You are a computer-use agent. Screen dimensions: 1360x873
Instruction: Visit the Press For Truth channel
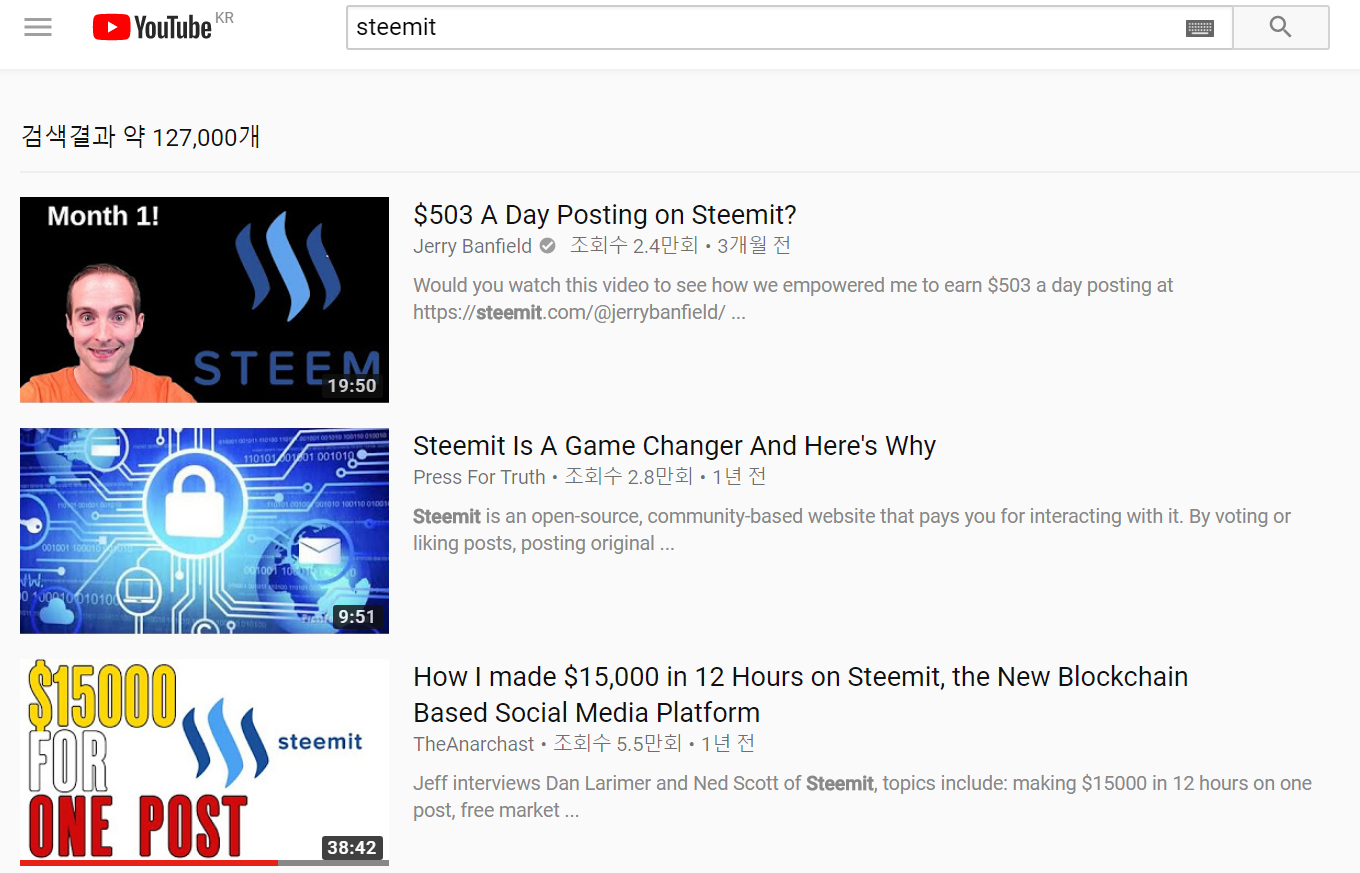pyautogui.click(x=479, y=477)
